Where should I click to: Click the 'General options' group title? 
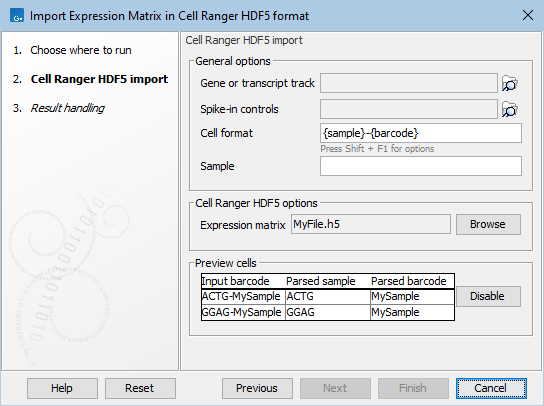point(233,61)
